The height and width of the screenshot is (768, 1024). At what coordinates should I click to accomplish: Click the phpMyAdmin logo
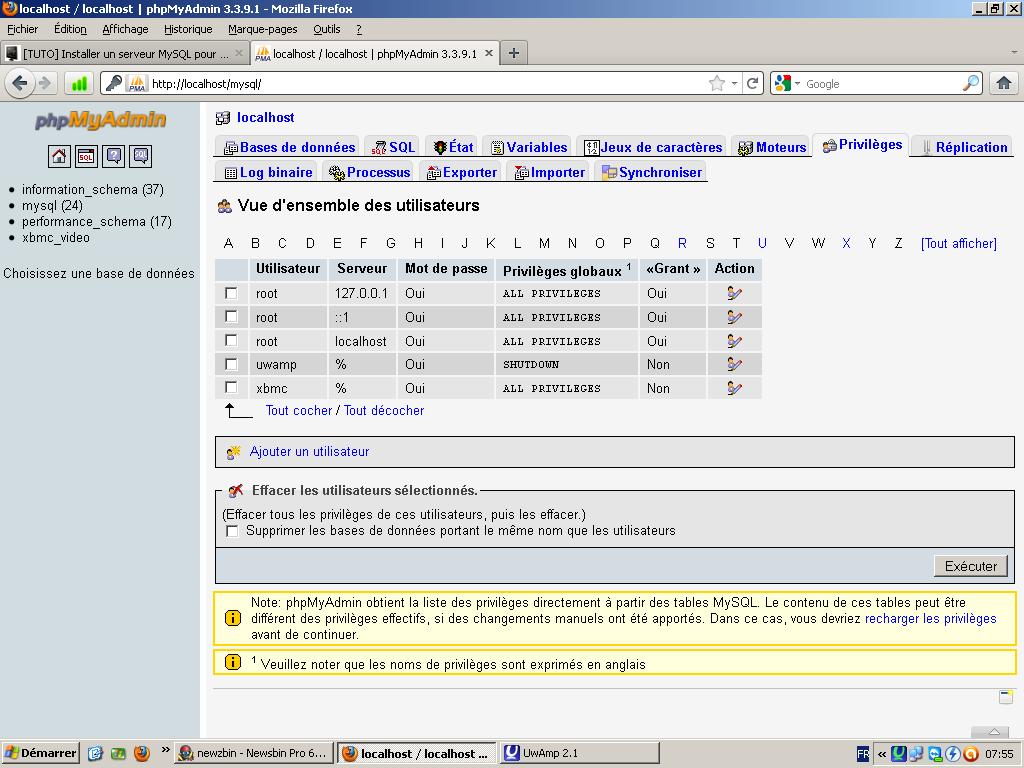(x=101, y=120)
